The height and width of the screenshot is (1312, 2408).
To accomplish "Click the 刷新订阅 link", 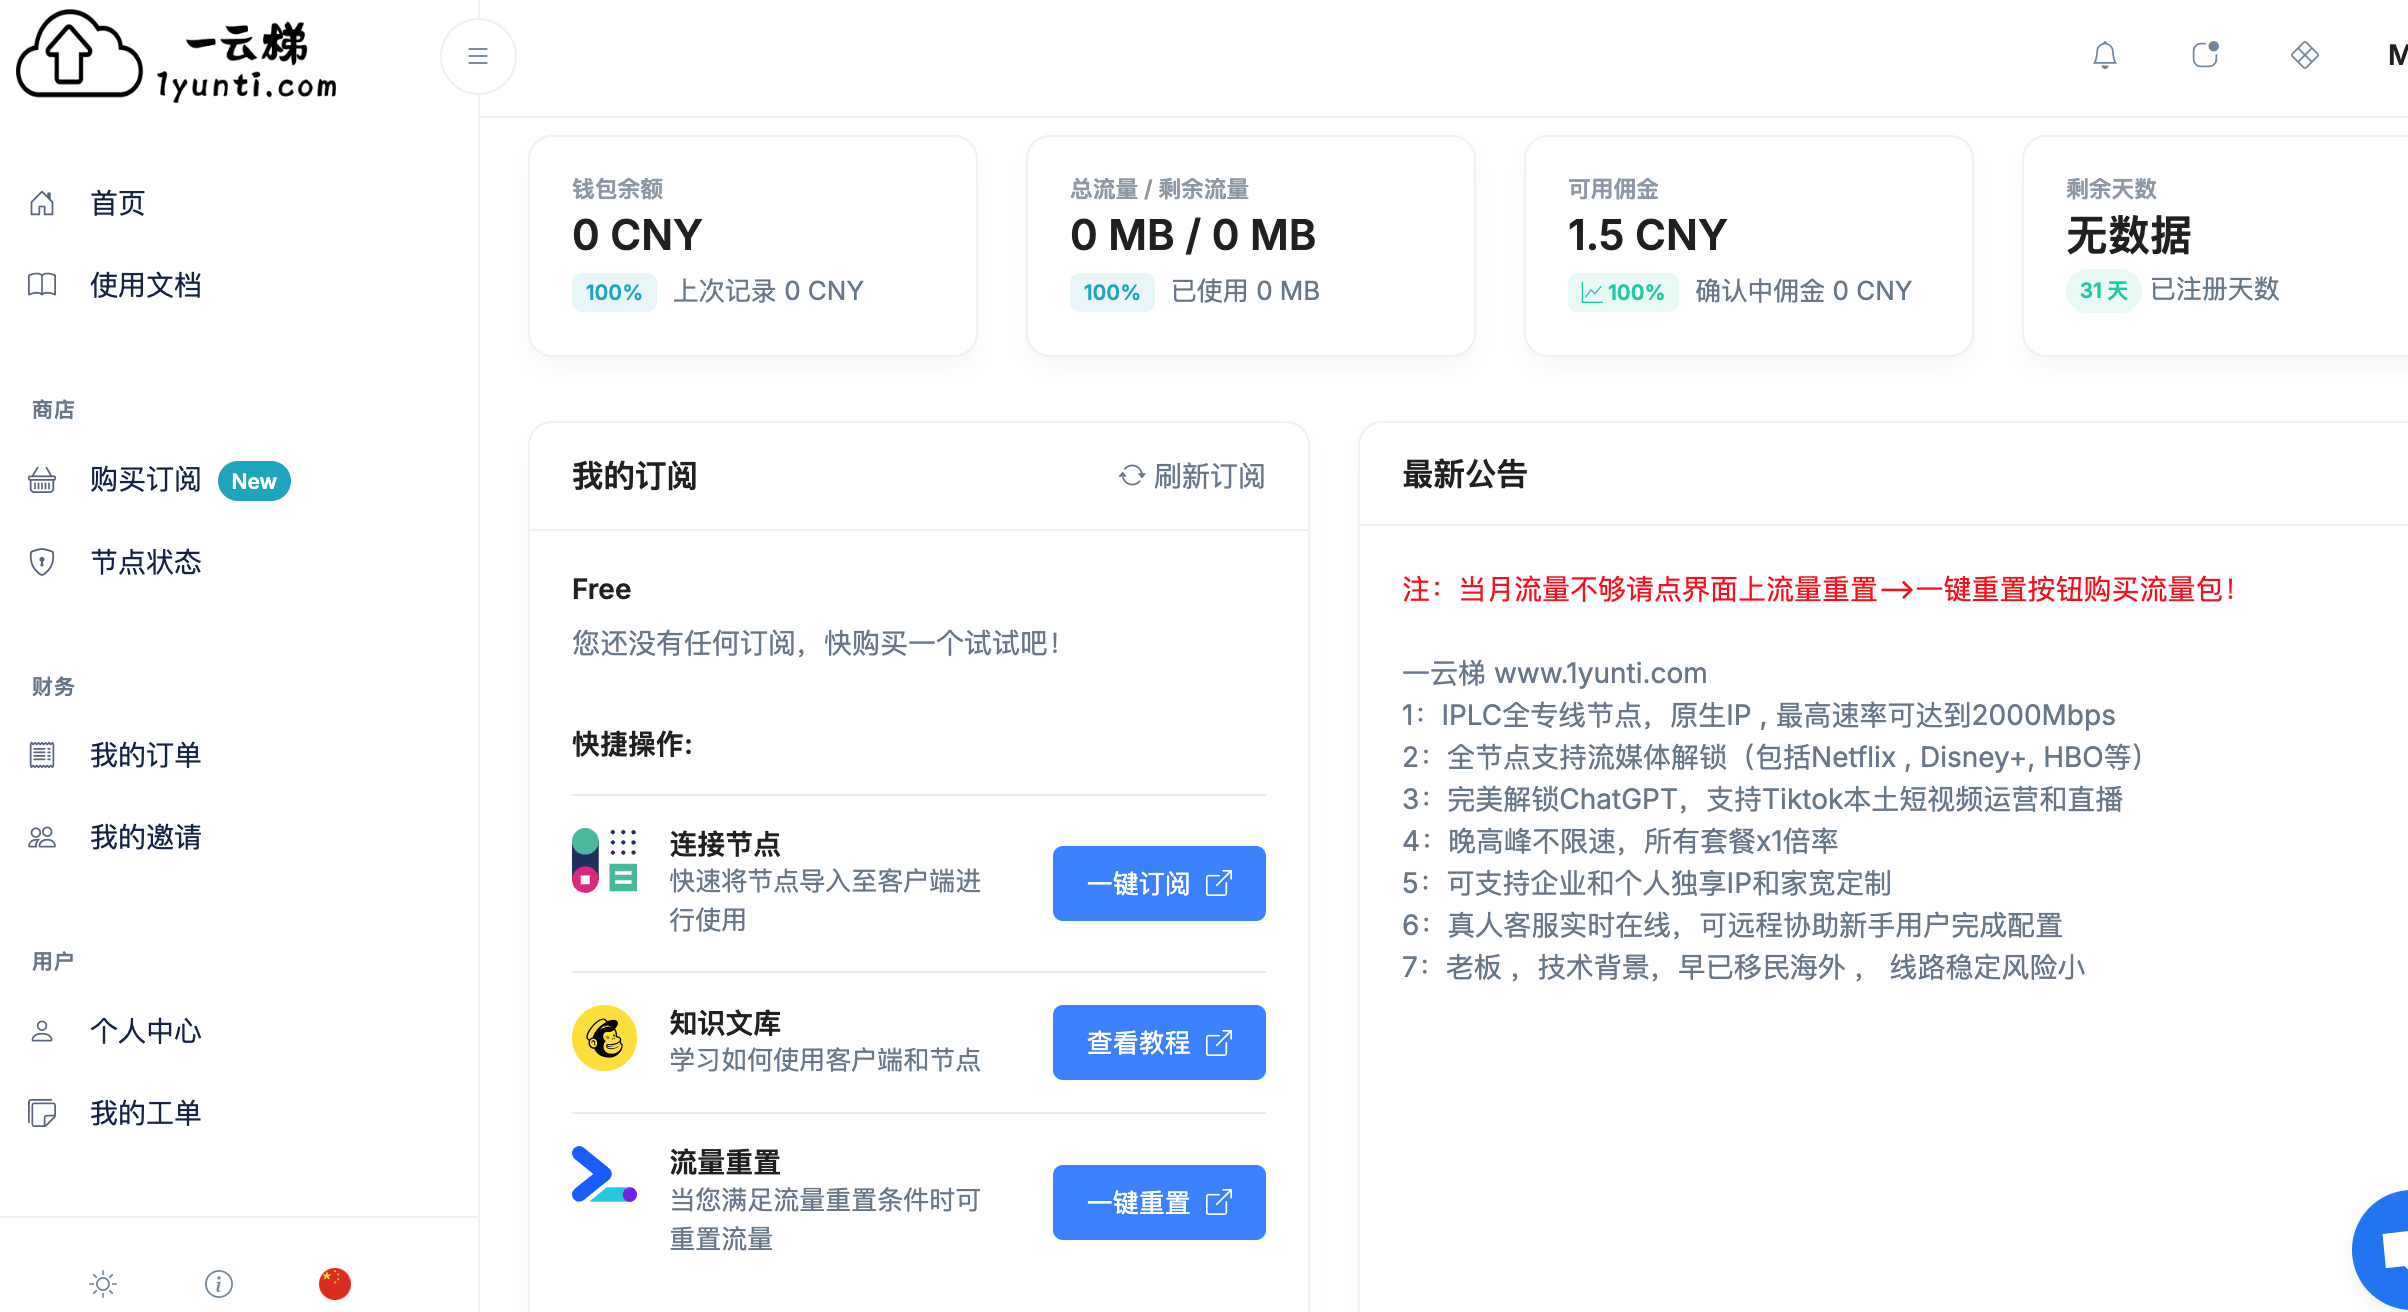I will [1192, 476].
